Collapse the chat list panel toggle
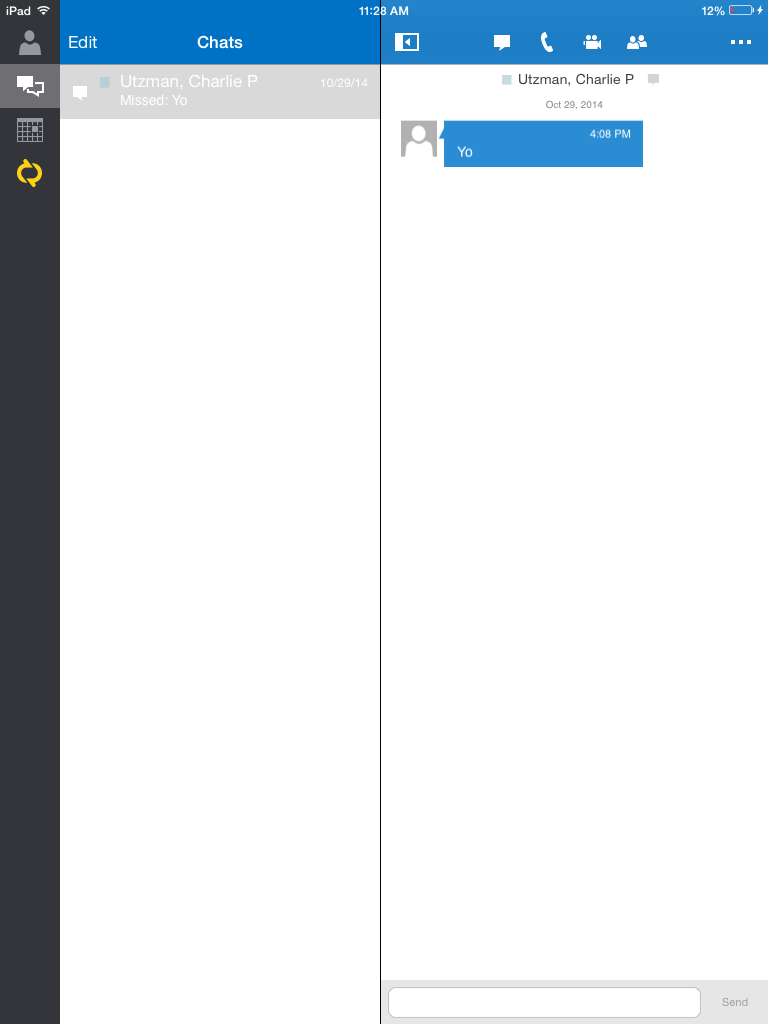This screenshot has height=1024, width=768. coord(406,42)
